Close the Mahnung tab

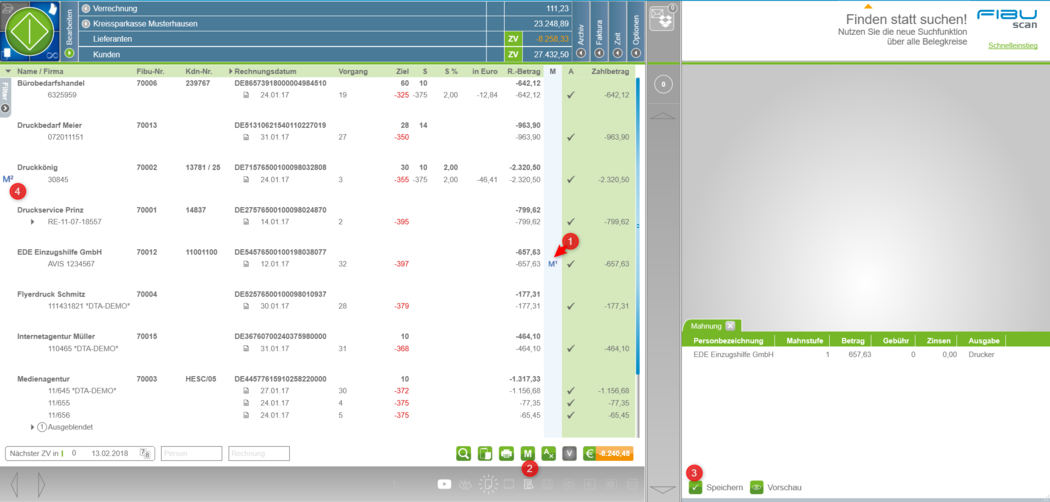[730, 326]
